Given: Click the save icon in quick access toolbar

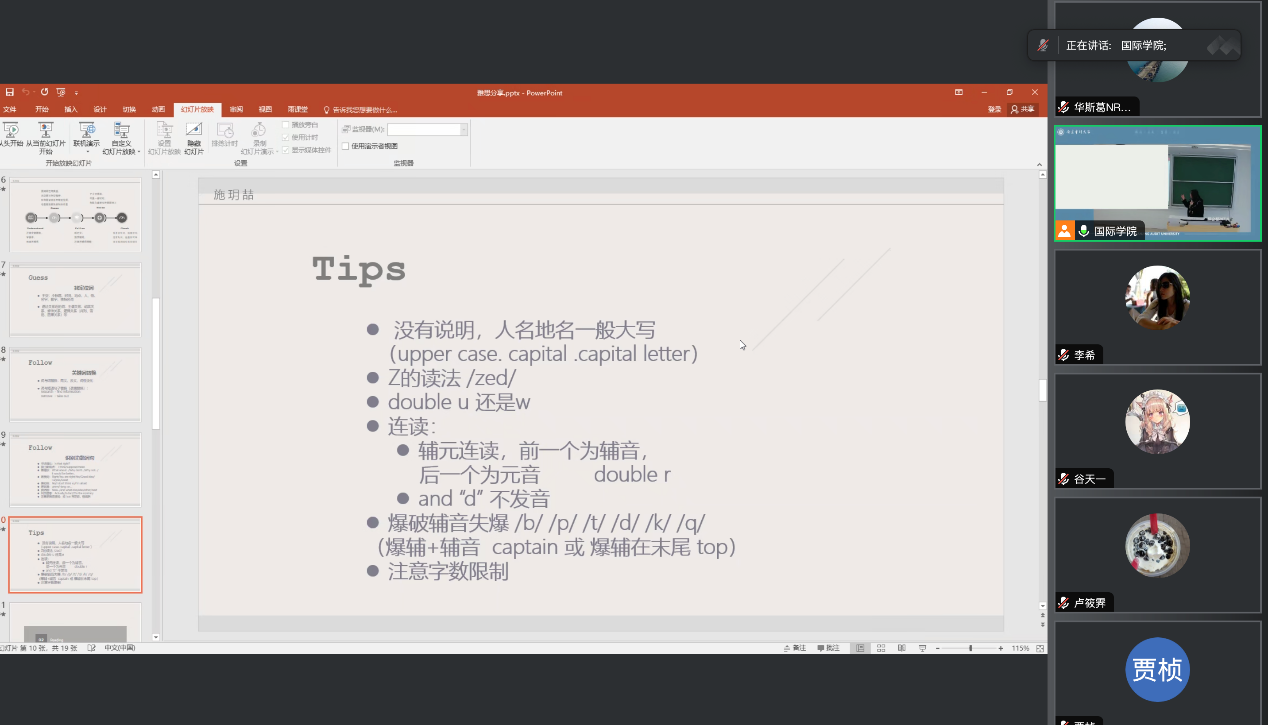Looking at the screenshot, I should [x=9, y=92].
